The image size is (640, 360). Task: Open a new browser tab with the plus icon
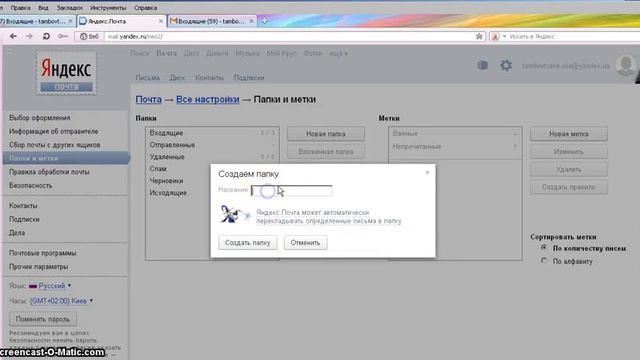pyautogui.click(x=264, y=21)
